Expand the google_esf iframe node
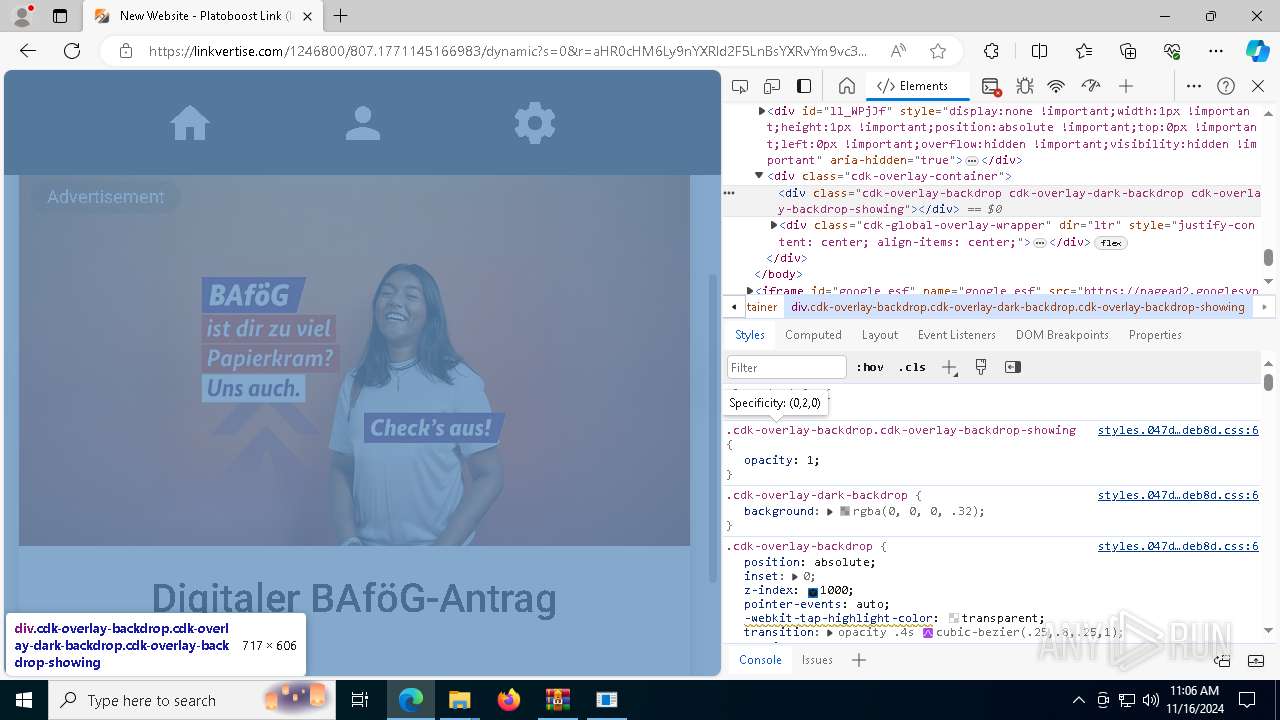Viewport: 1280px width, 720px height. (750, 290)
